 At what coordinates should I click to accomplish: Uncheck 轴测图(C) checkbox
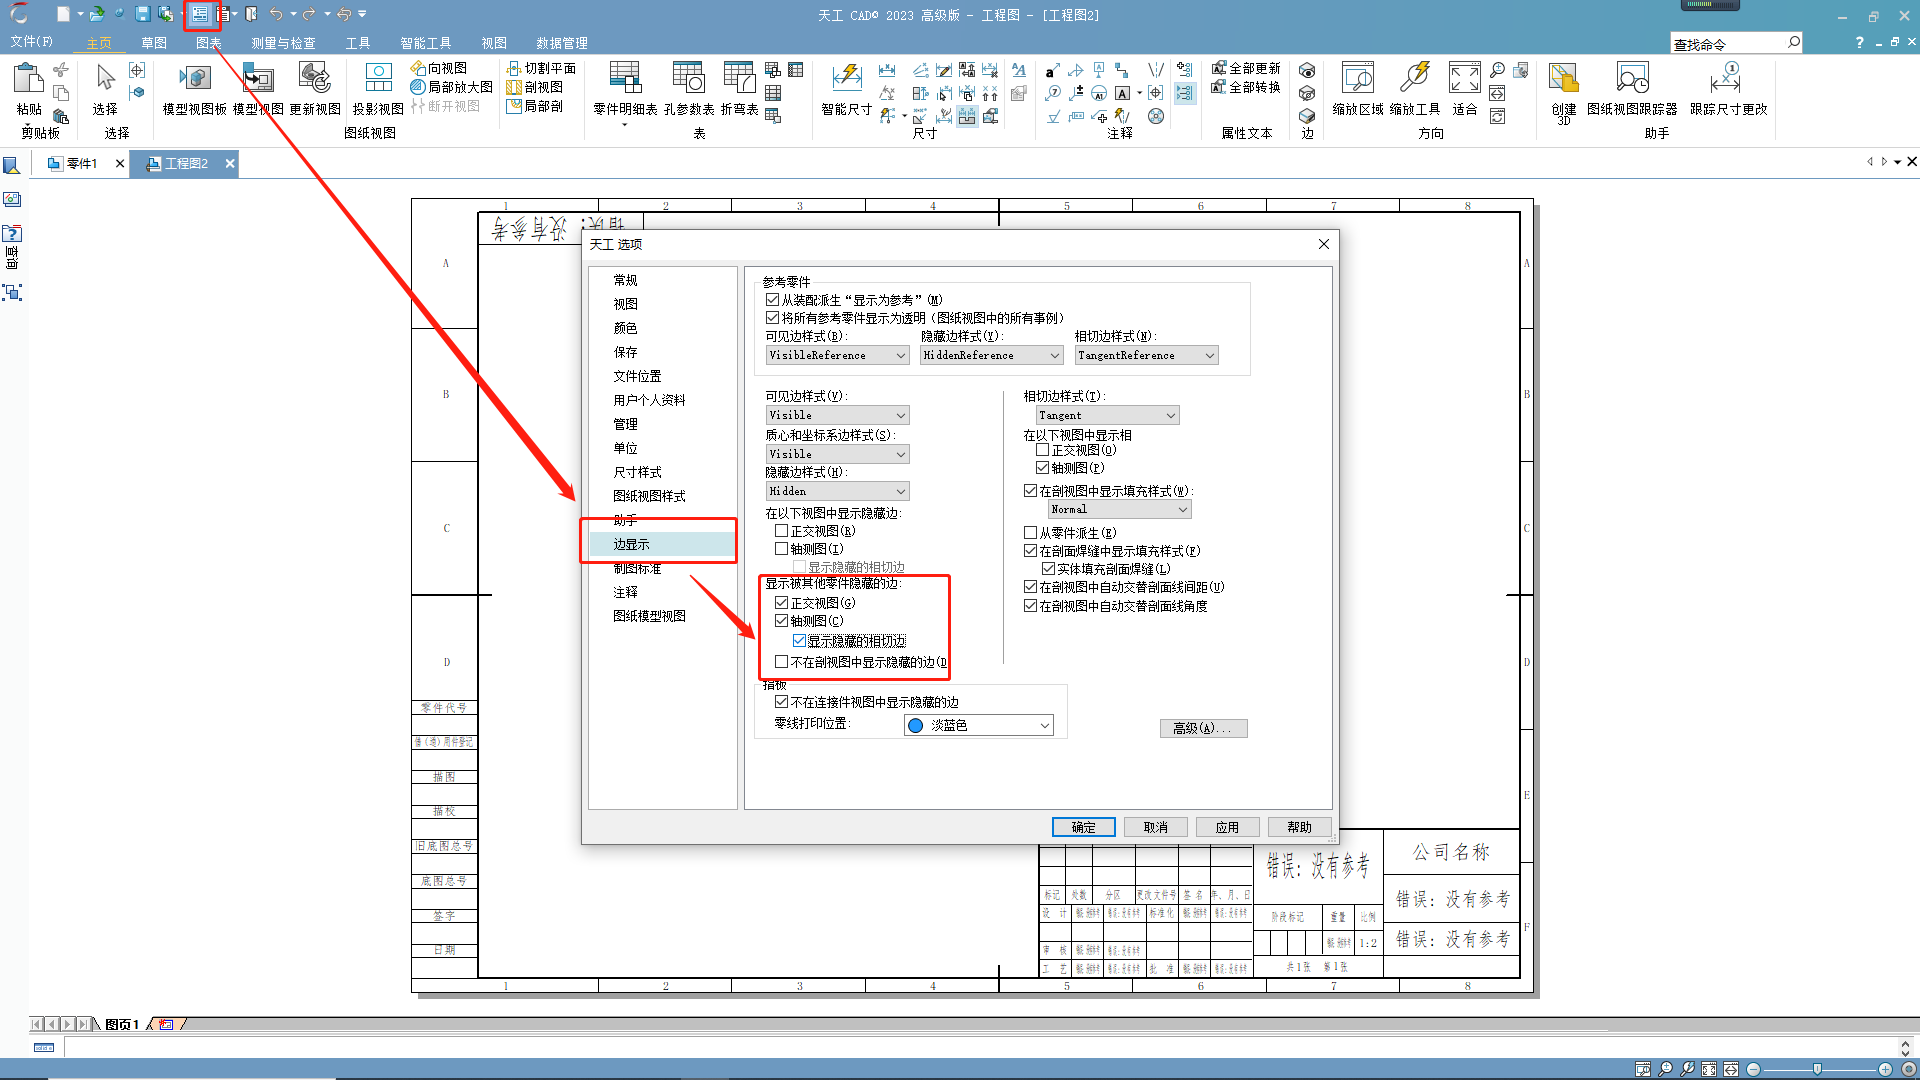pos(782,621)
